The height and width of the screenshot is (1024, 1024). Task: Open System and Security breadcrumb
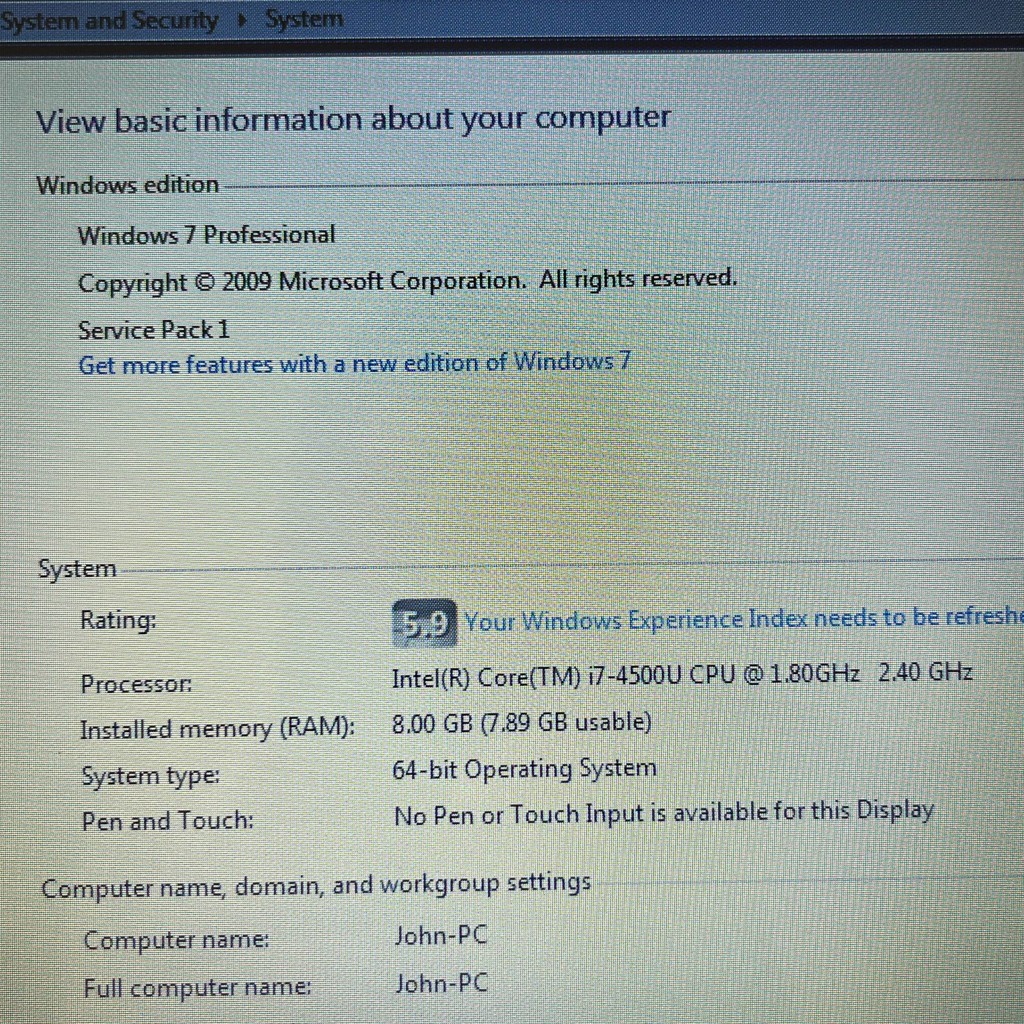click(108, 21)
